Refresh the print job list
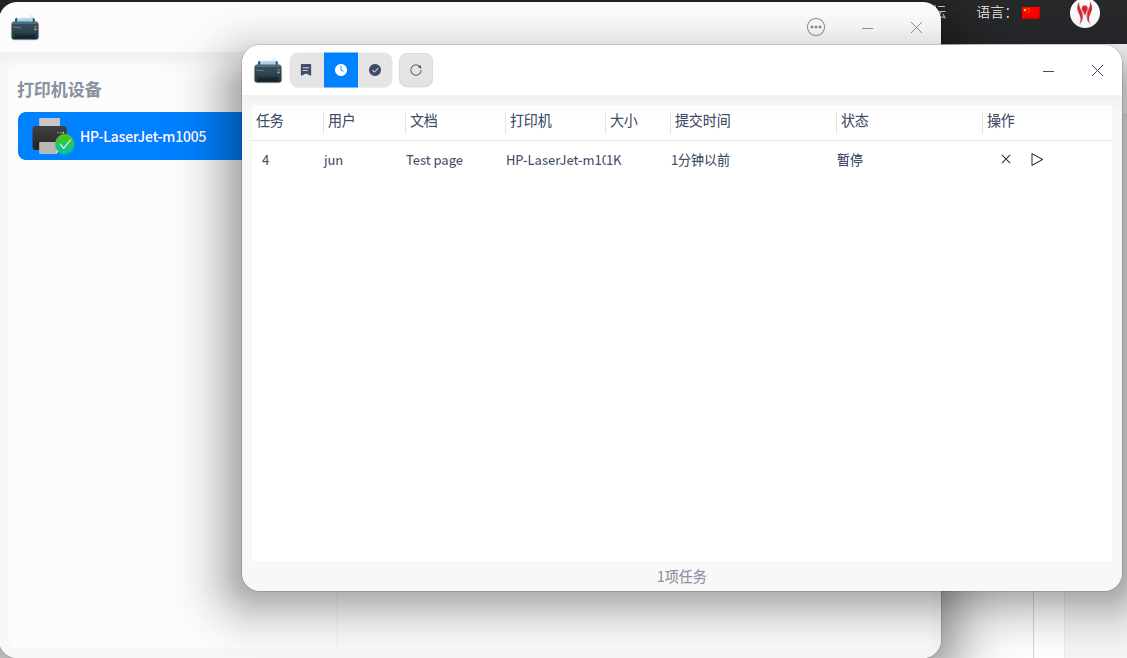The width and height of the screenshot is (1127, 658). click(416, 70)
